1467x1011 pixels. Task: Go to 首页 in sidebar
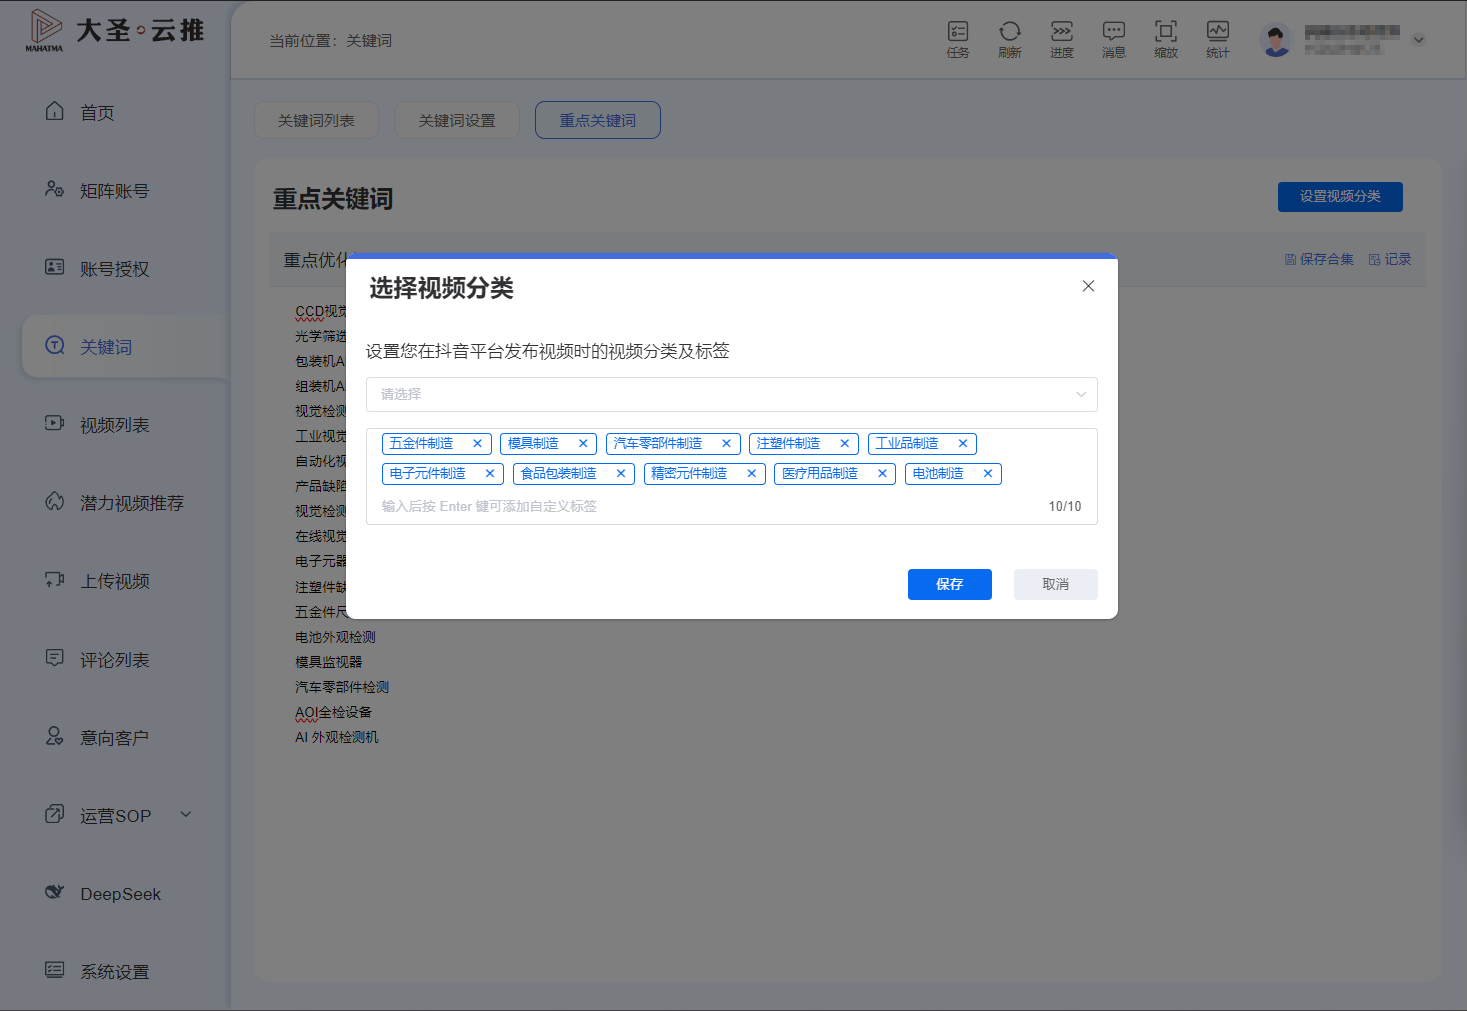click(97, 113)
